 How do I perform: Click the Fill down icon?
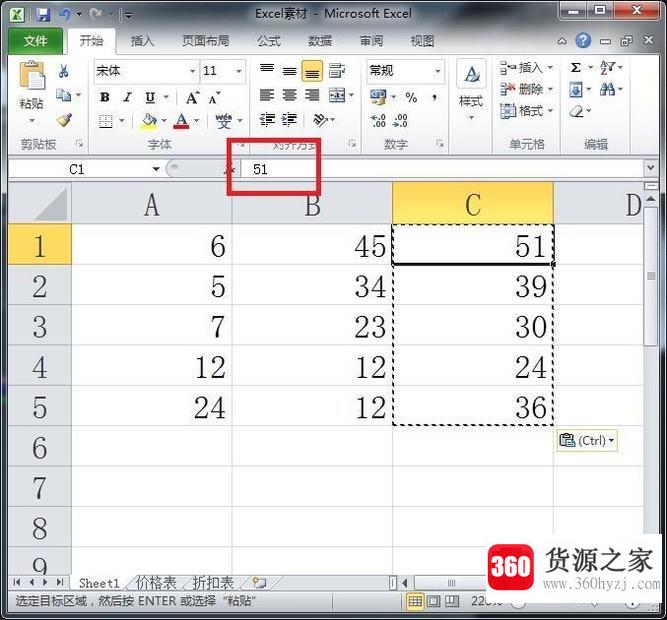[576, 89]
